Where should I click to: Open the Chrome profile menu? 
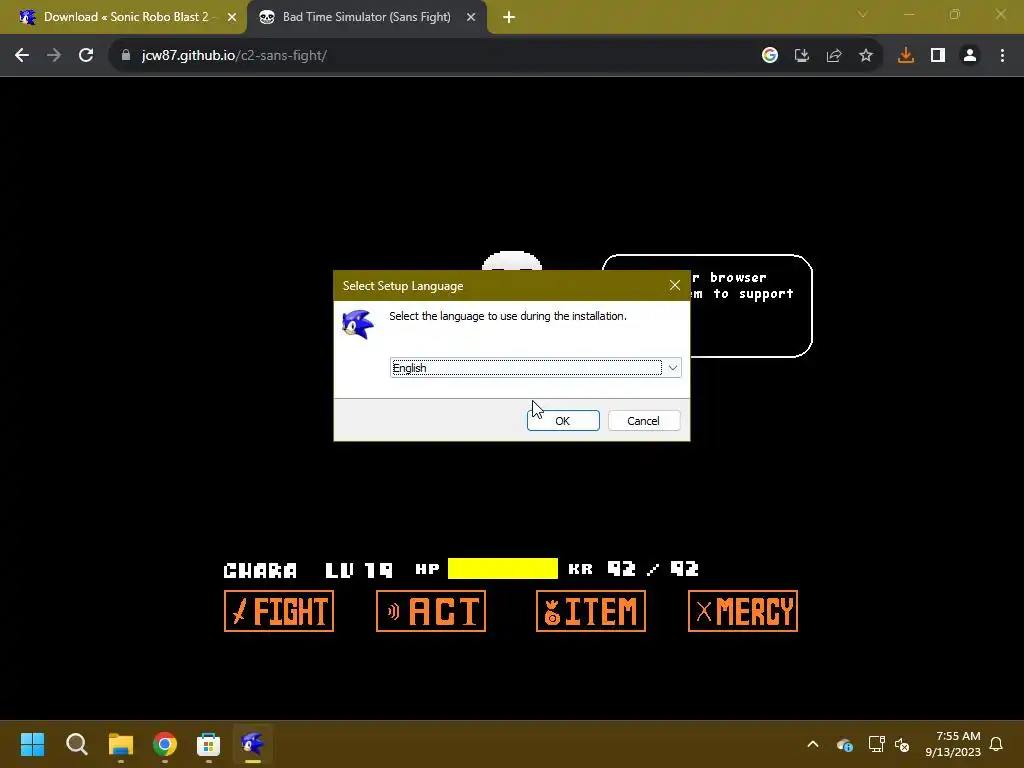coord(970,56)
